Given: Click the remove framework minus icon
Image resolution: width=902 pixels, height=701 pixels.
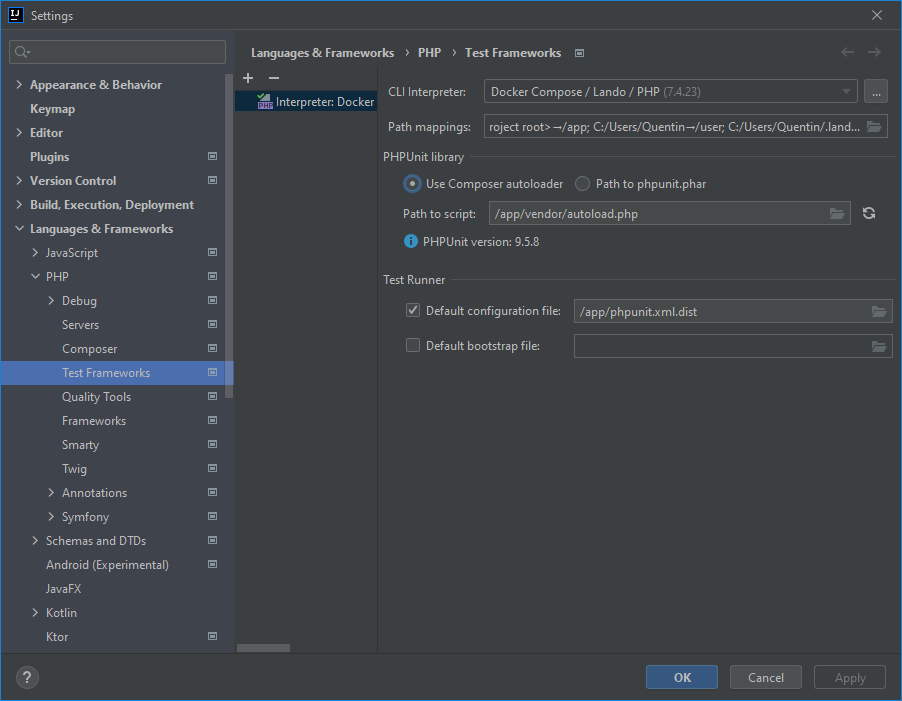Looking at the screenshot, I should 273,78.
